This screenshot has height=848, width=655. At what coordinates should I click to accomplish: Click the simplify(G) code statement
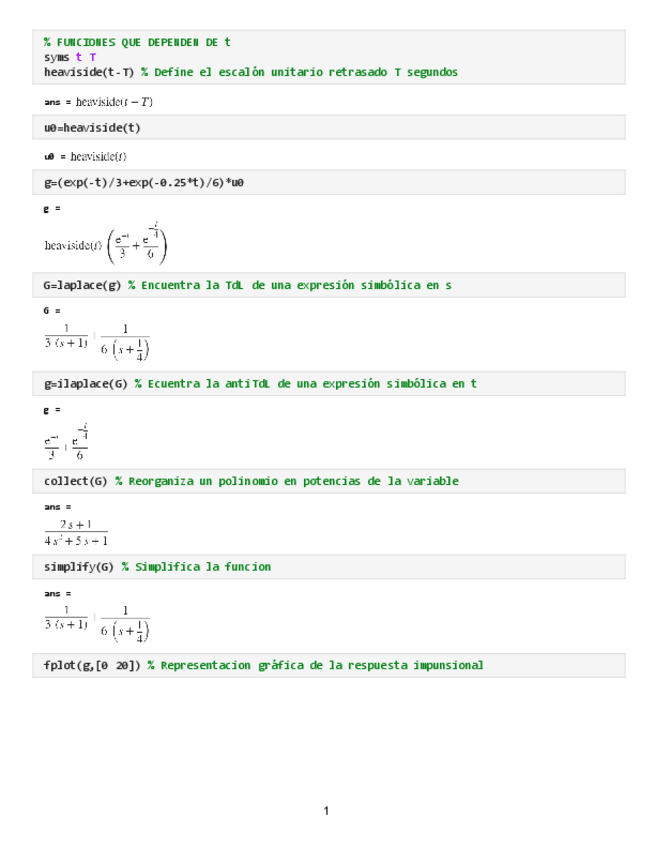pos(78,567)
